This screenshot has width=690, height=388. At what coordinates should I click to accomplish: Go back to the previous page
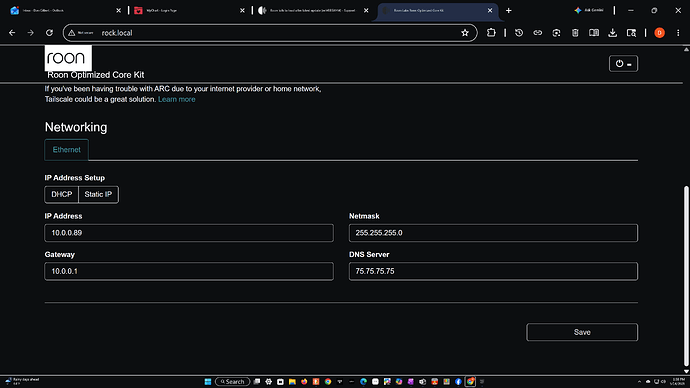(12, 33)
